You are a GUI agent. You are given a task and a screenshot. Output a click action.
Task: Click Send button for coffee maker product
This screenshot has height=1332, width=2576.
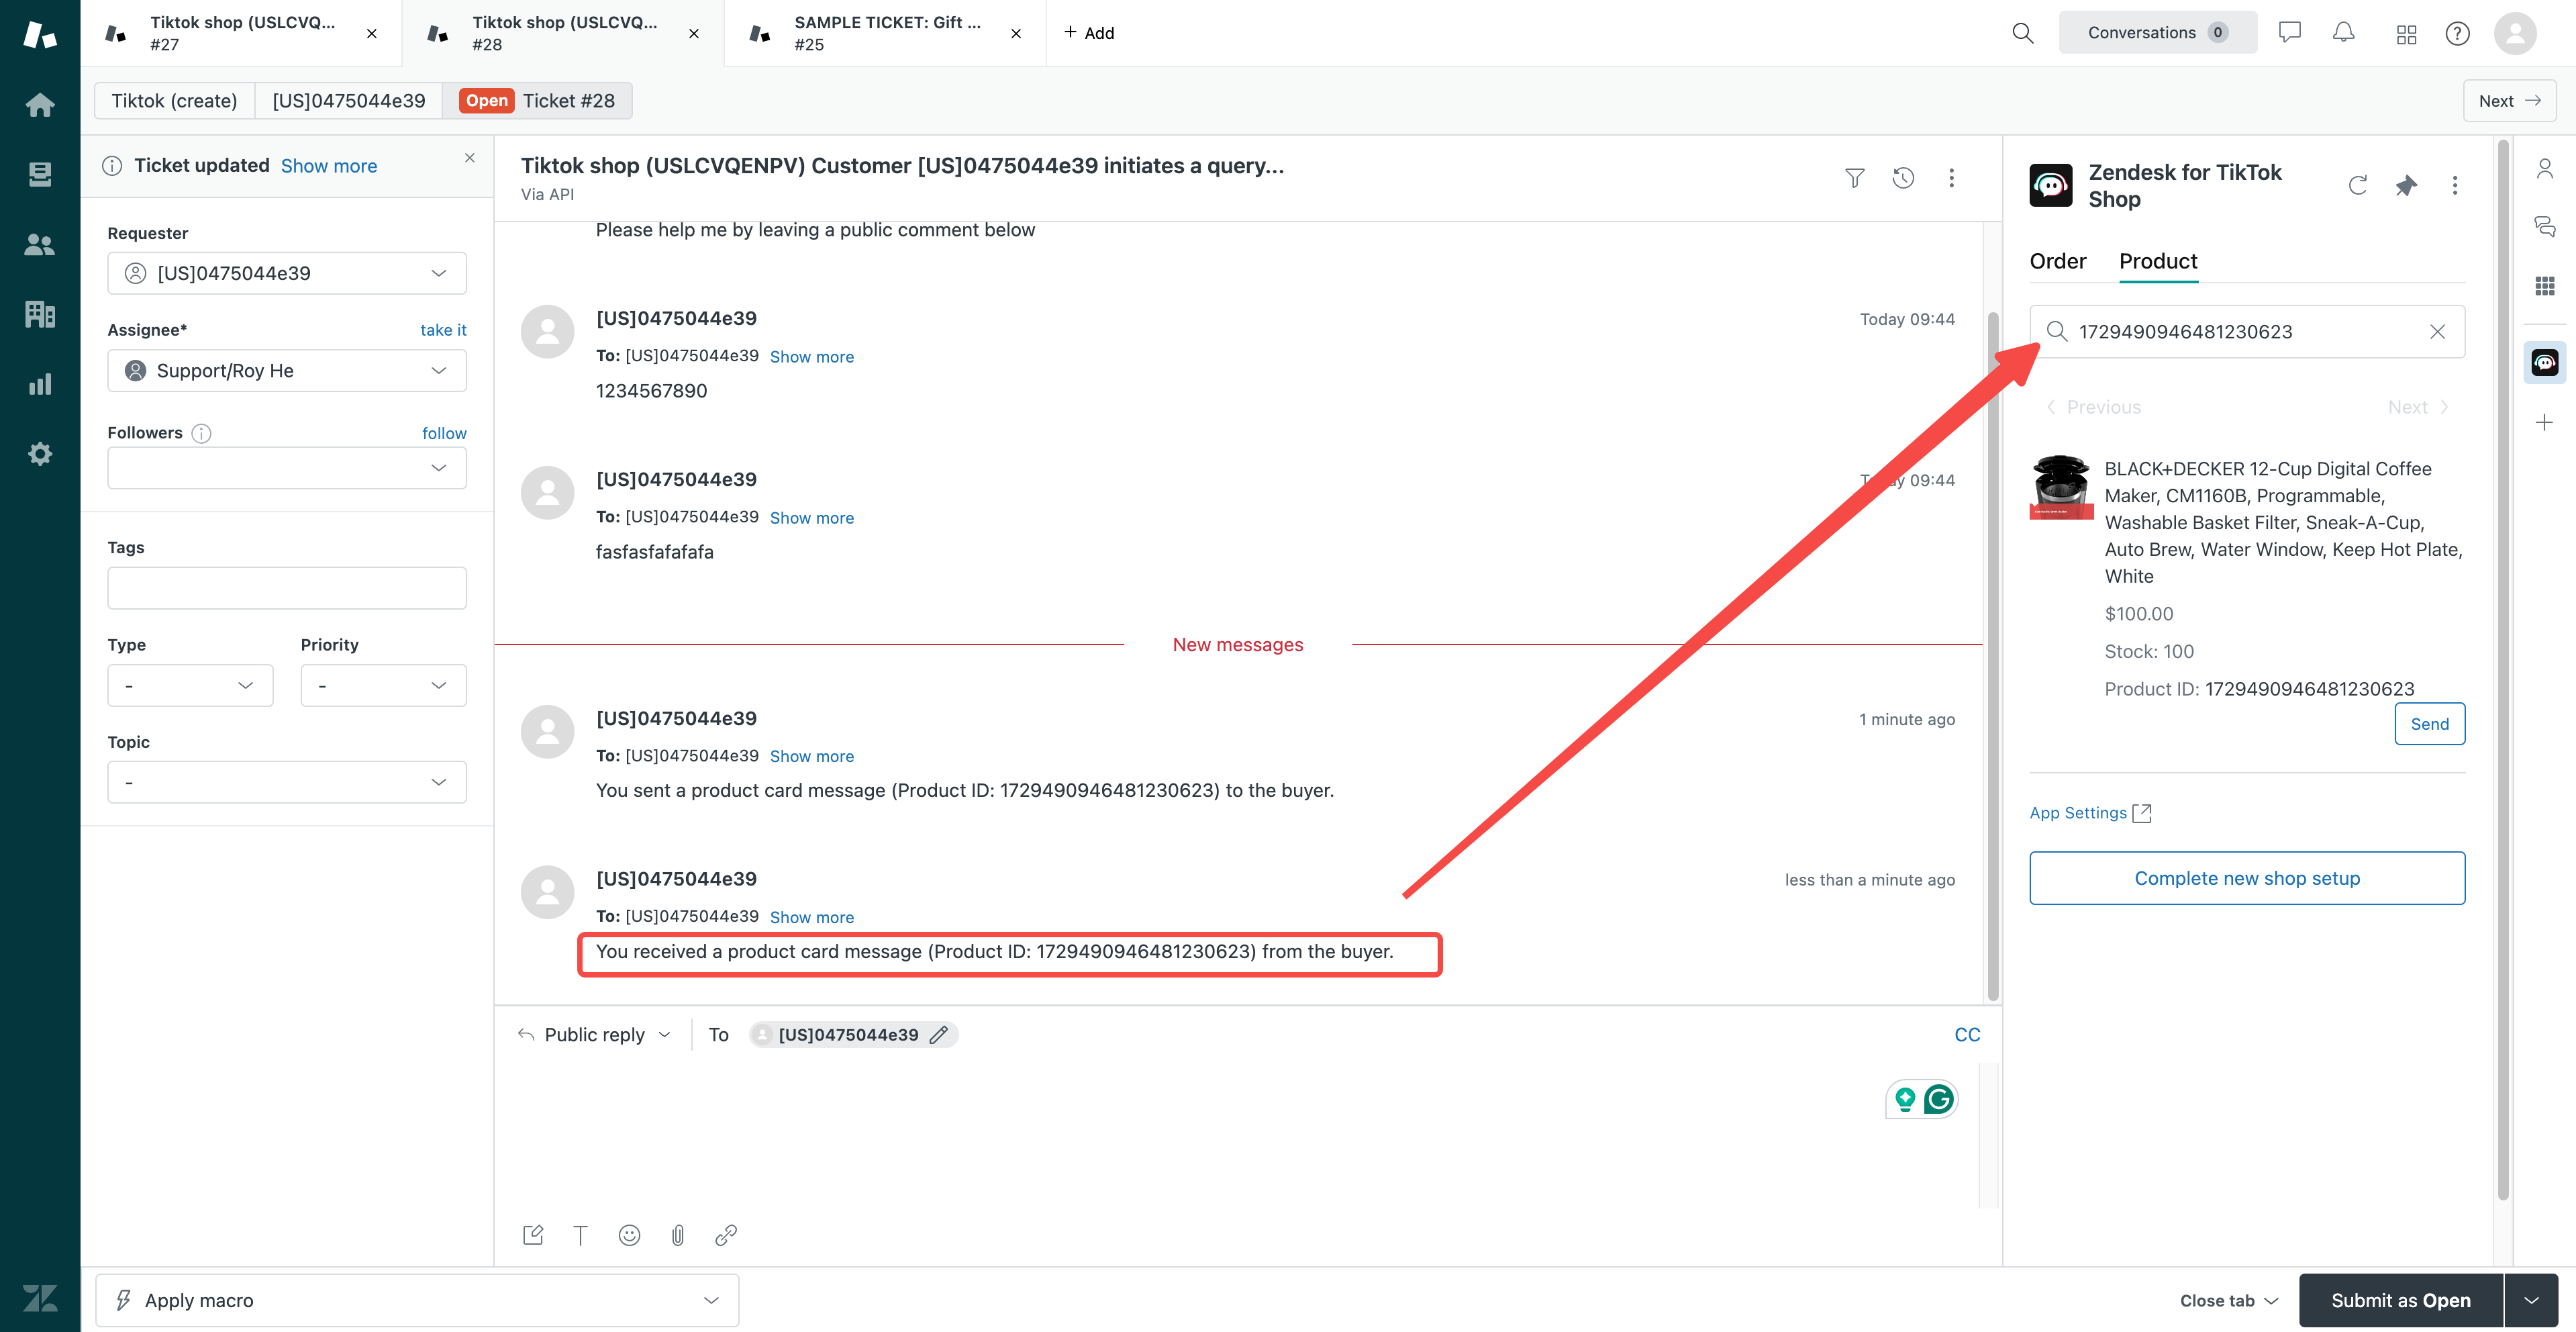click(2429, 724)
